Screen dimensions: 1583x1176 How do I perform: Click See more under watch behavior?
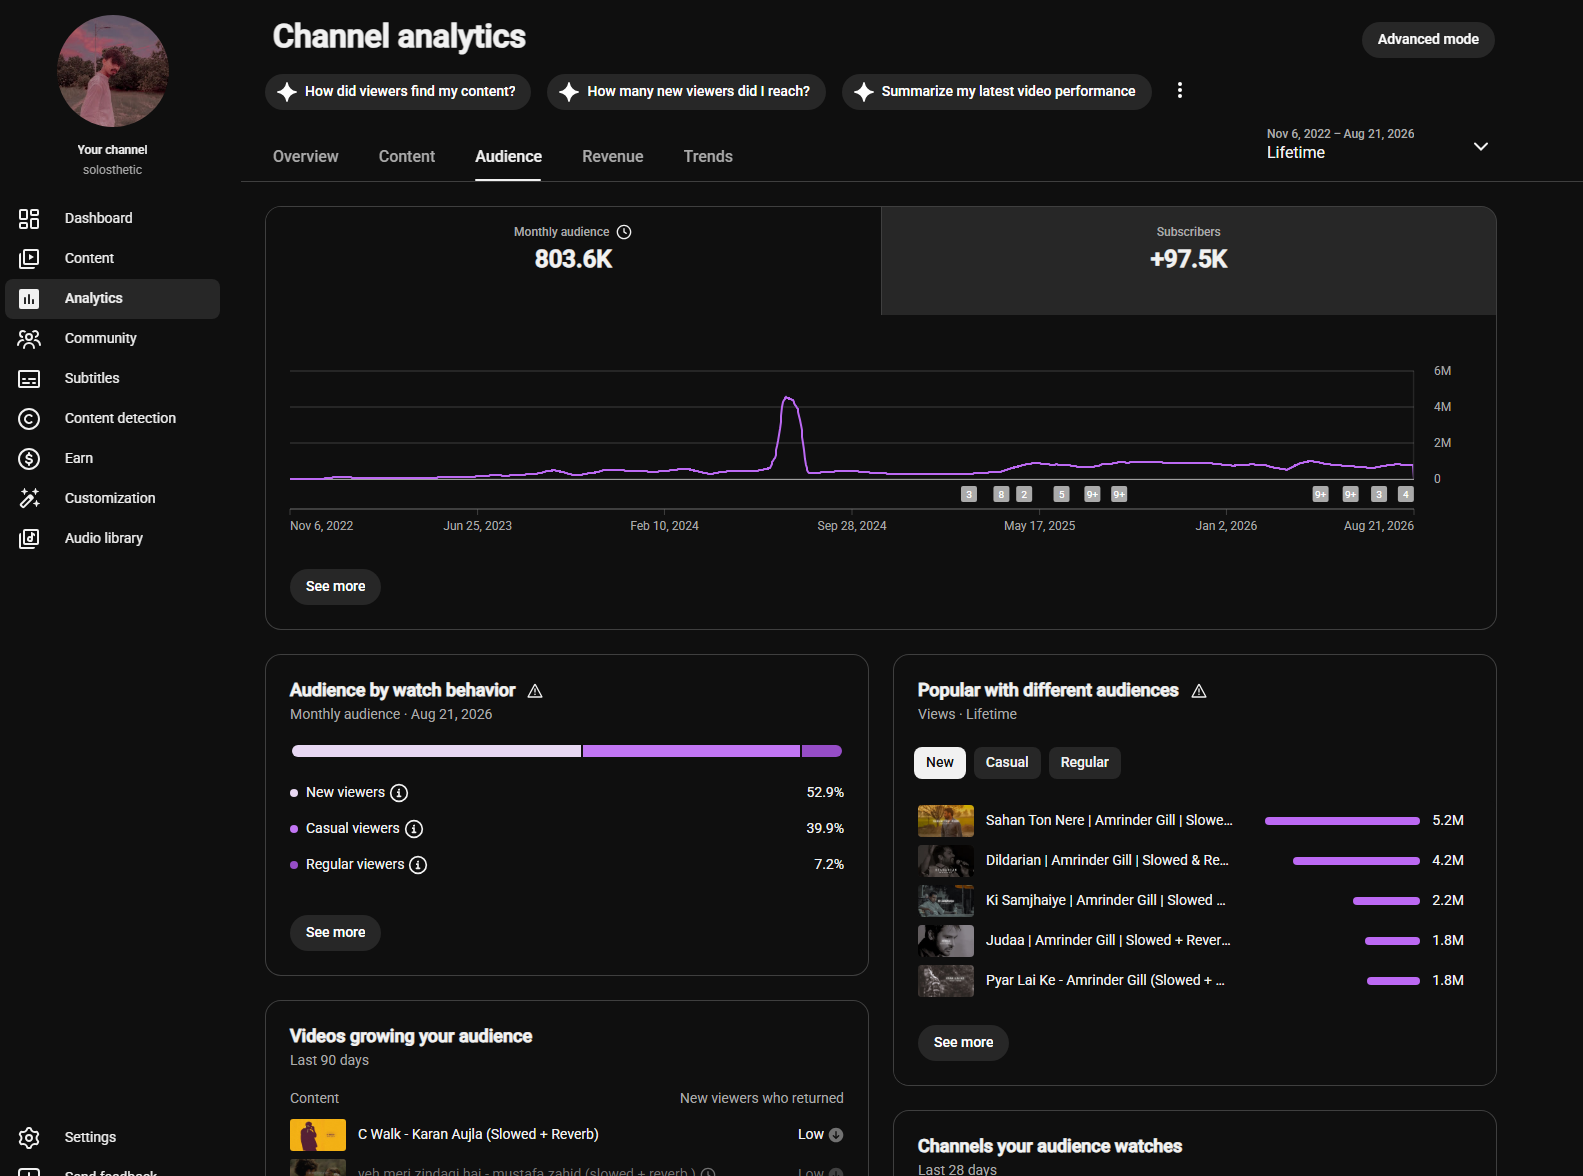tap(336, 932)
